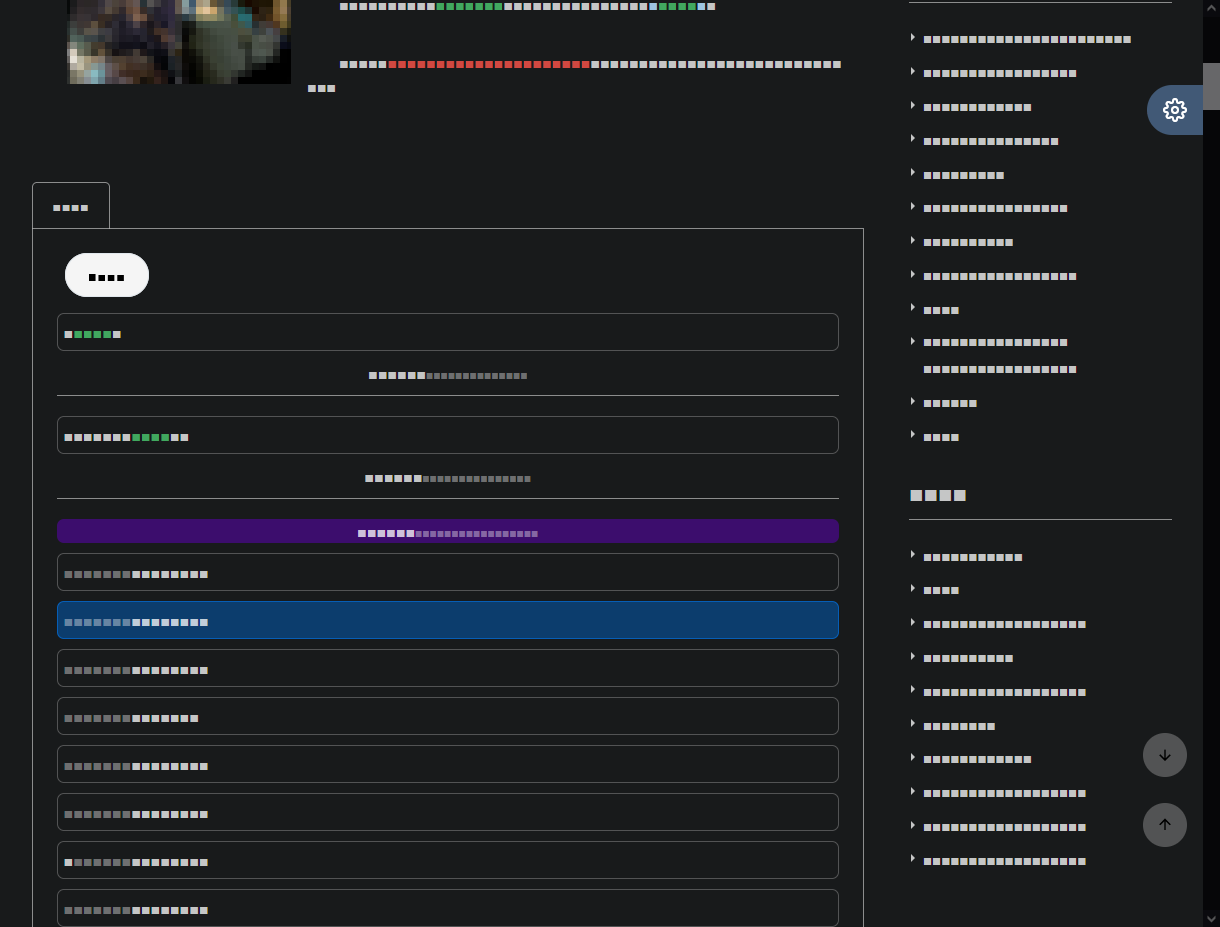The width and height of the screenshot is (1220, 927).
Task: Click the circular up-arrow scroll button
Action: 1164,825
